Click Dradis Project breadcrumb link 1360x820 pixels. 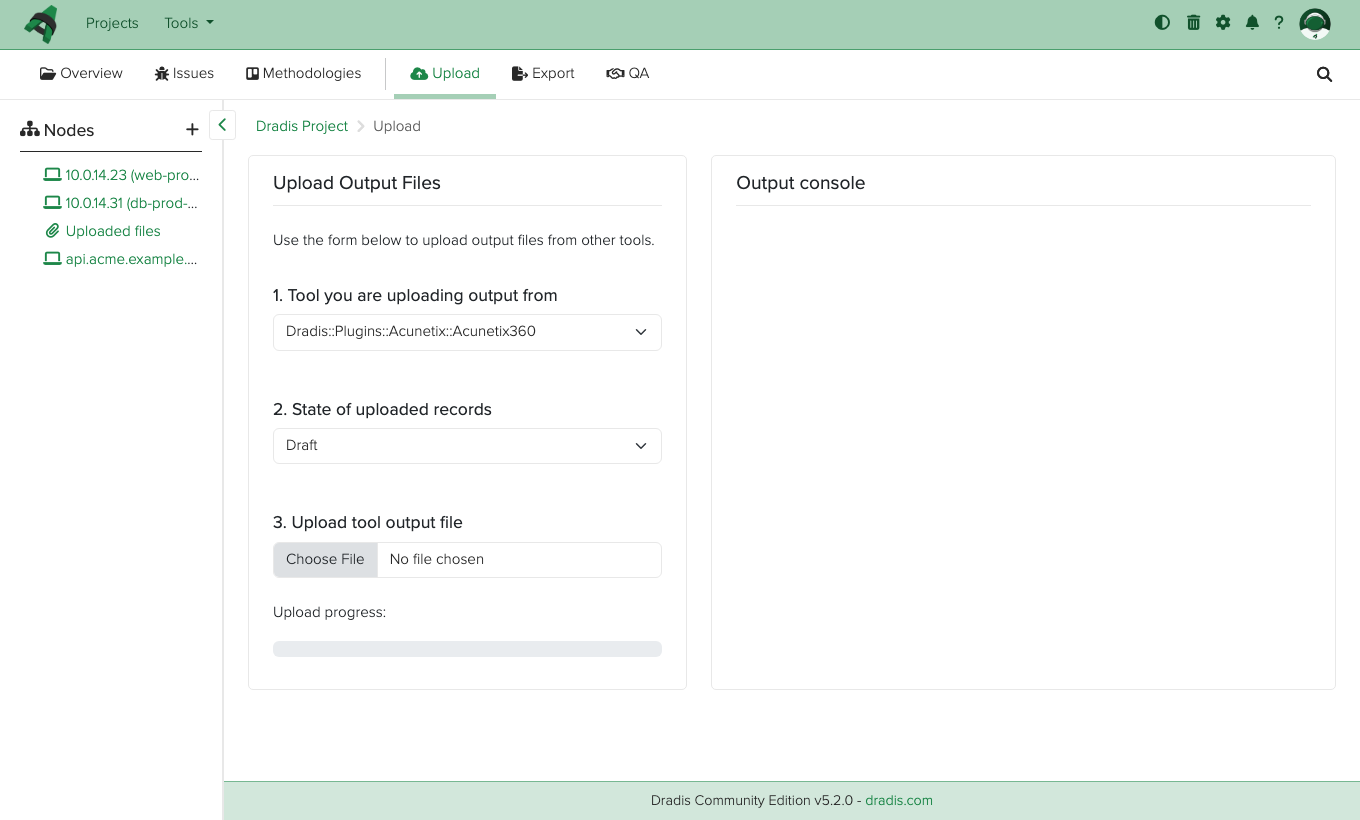pyautogui.click(x=302, y=126)
